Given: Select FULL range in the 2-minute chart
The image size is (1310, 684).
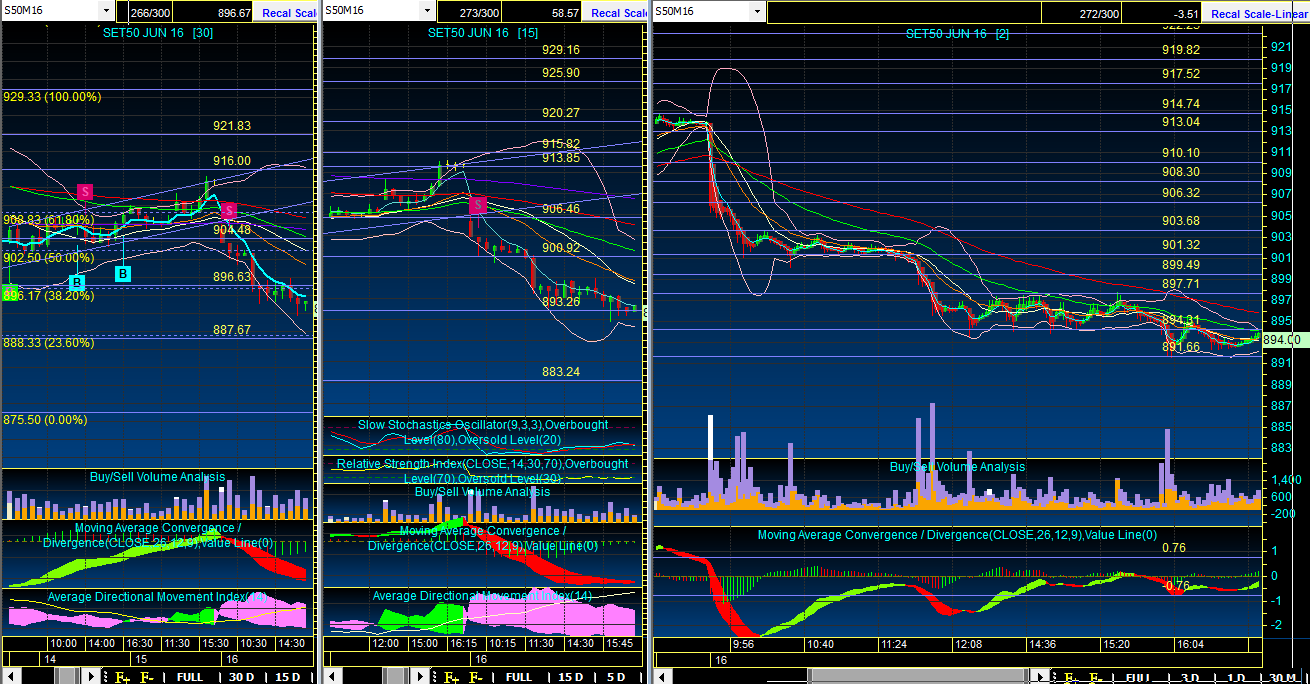Looking at the screenshot, I should (1139, 677).
